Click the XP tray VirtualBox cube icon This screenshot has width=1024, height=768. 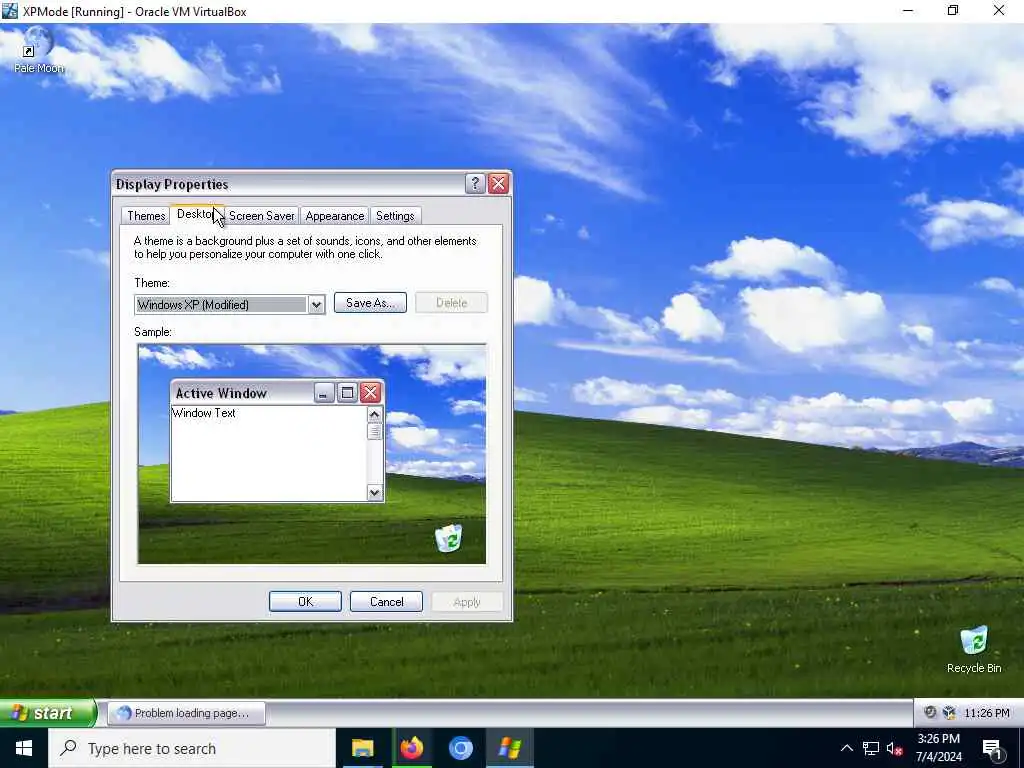point(950,712)
